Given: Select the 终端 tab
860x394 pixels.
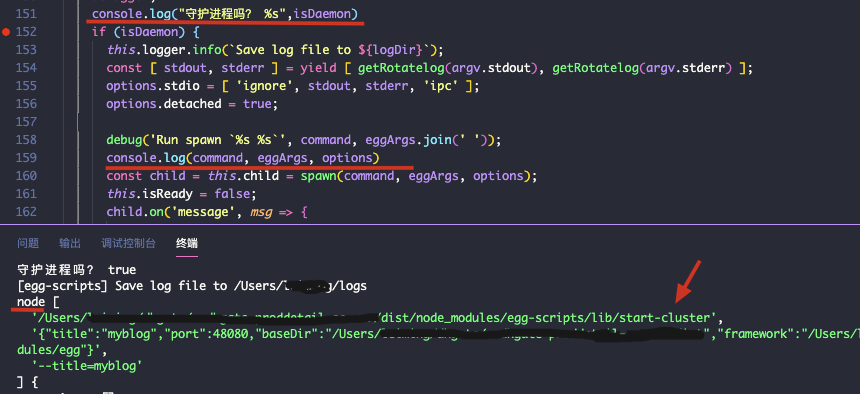Looking at the screenshot, I should [187, 244].
